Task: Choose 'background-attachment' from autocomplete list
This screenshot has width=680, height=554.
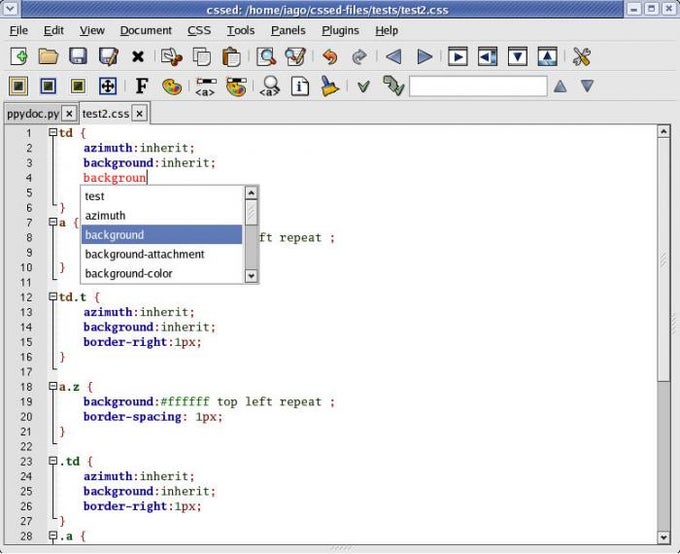Action: tap(162, 254)
